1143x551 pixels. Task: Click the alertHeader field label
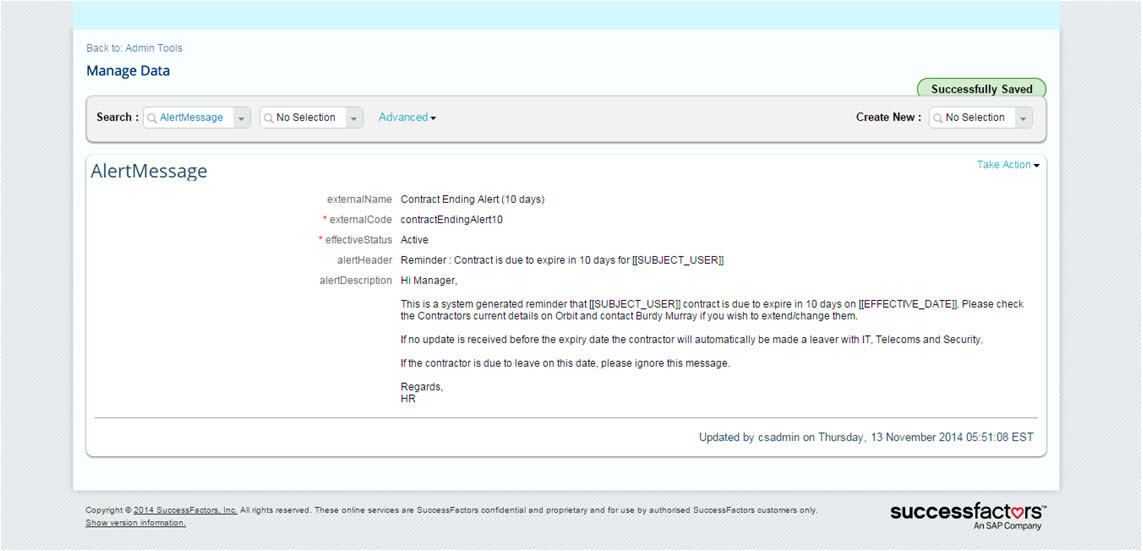(x=365, y=260)
